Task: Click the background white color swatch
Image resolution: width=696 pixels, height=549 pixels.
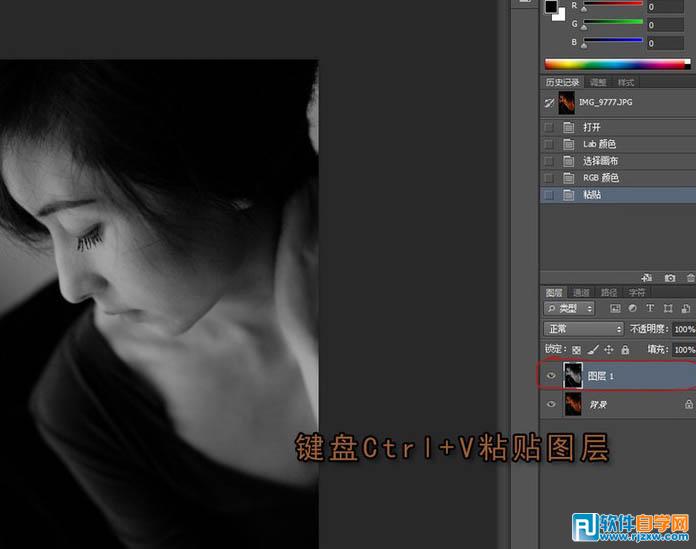Action: [561, 15]
